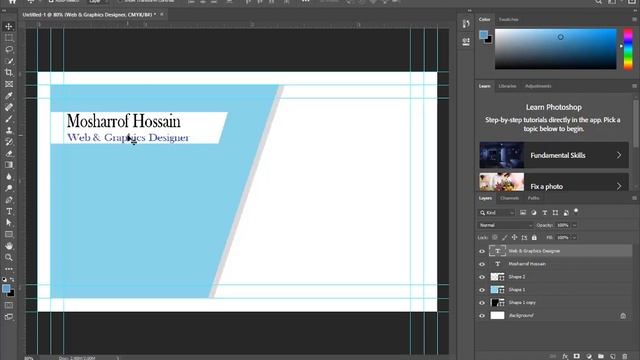Viewport: 640px width, 360px height.
Task: Create a new group folder
Action: pos(601,356)
